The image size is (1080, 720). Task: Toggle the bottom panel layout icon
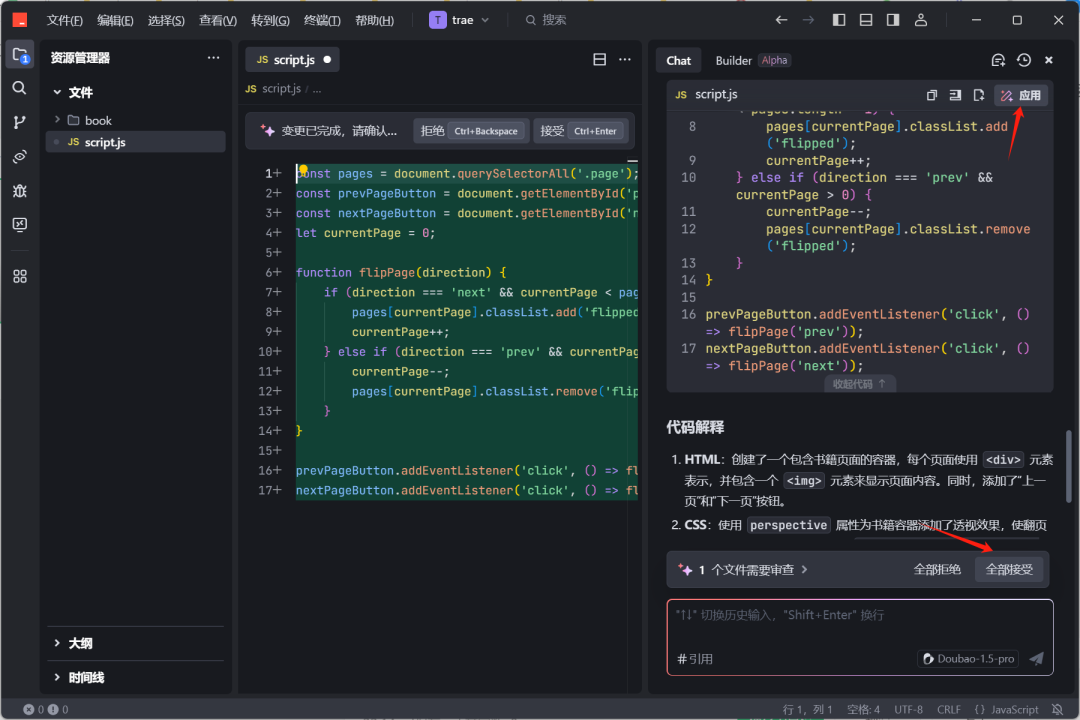tap(866, 20)
